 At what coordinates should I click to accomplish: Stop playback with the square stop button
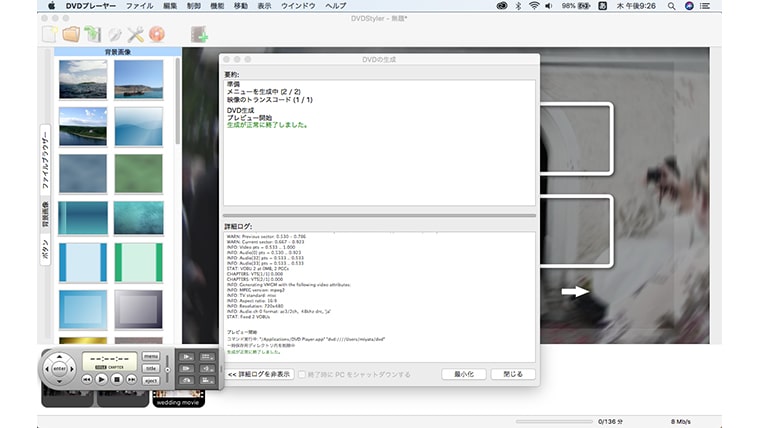[x=116, y=380]
